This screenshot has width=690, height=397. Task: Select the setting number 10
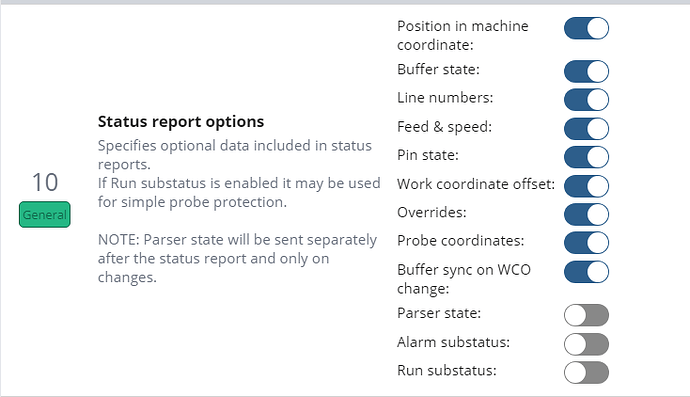[45, 182]
